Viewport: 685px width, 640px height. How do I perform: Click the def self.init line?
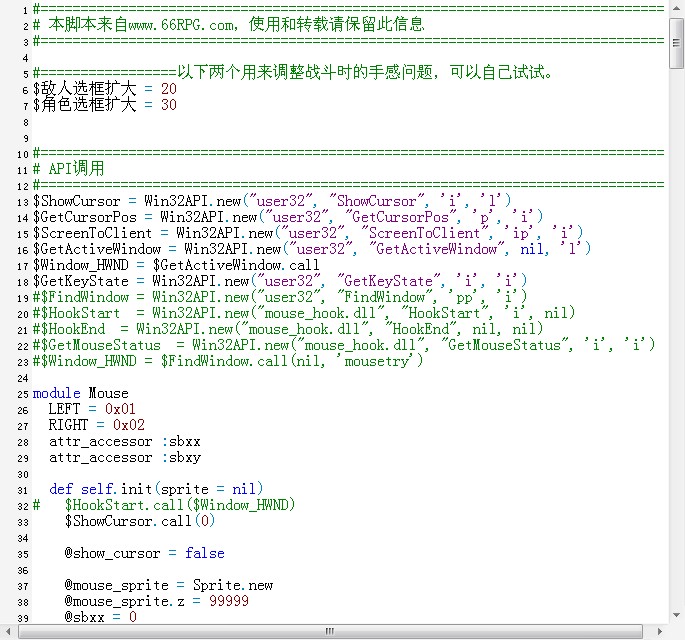(x=156, y=489)
